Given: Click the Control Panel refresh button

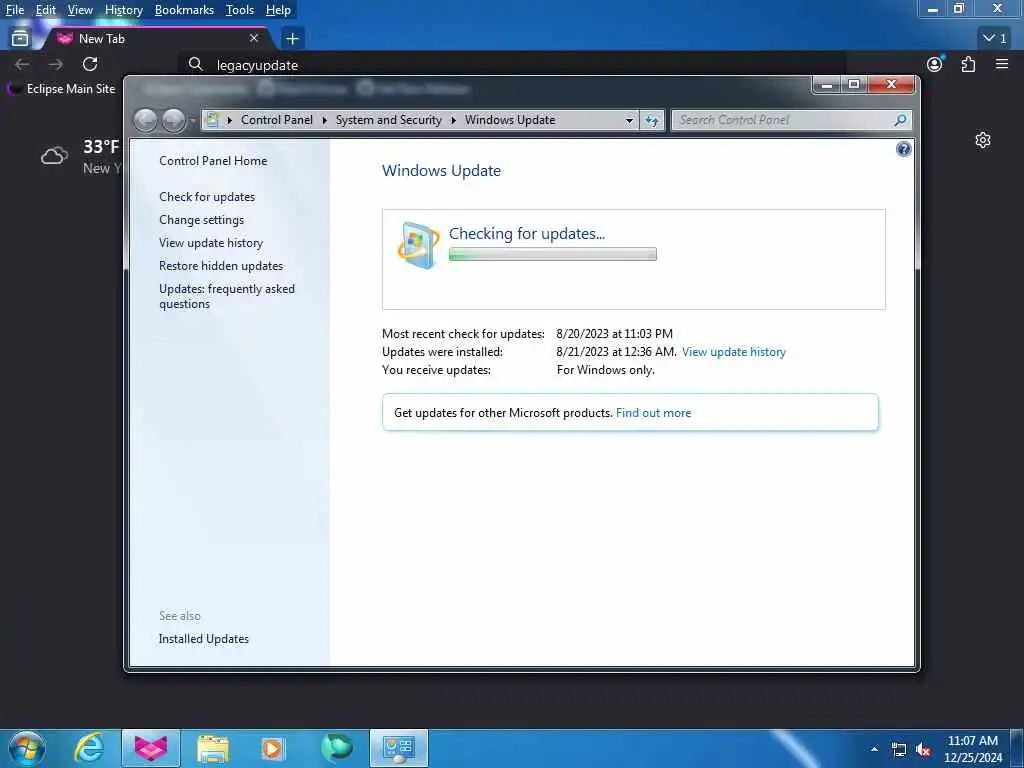Looking at the screenshot, I should [652, 121].
